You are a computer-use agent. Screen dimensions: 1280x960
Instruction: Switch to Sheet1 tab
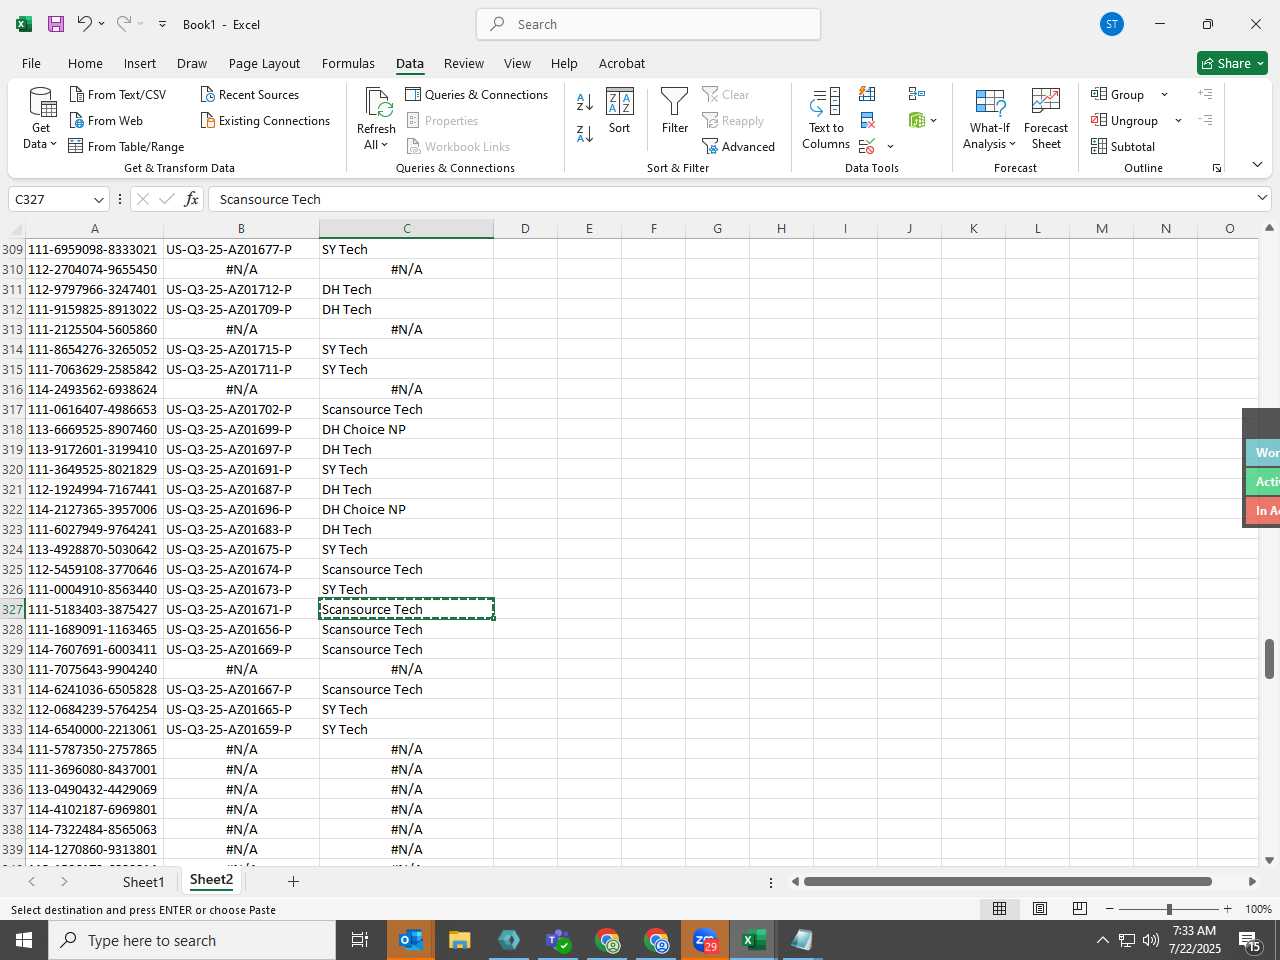click(143, 882)
